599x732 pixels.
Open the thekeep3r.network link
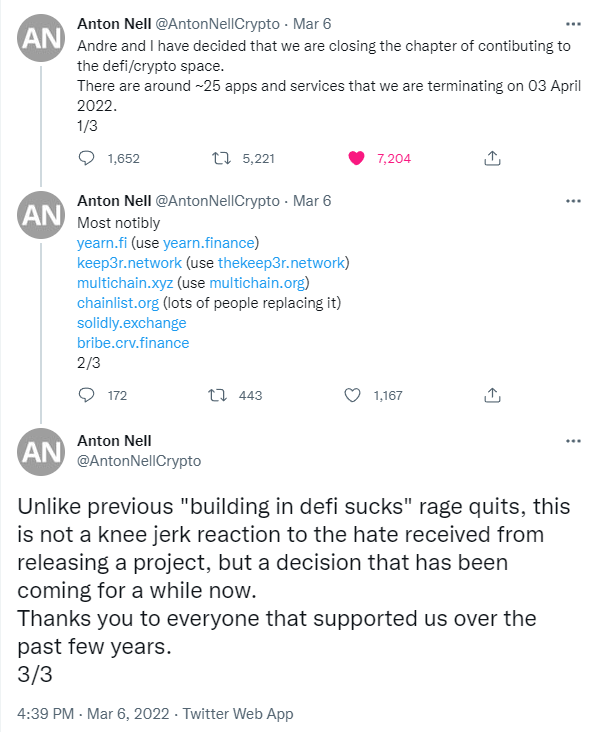pyautogui.click(x=281, y=263)
